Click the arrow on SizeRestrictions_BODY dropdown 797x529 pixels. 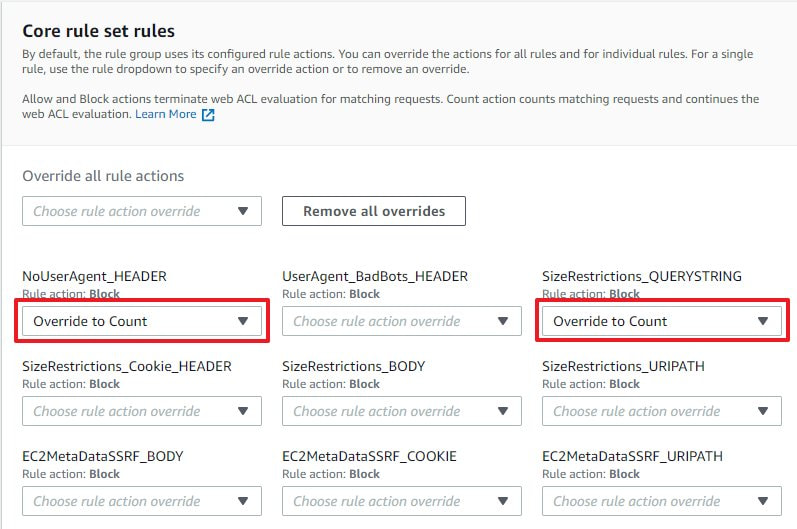tap(502, 411)
